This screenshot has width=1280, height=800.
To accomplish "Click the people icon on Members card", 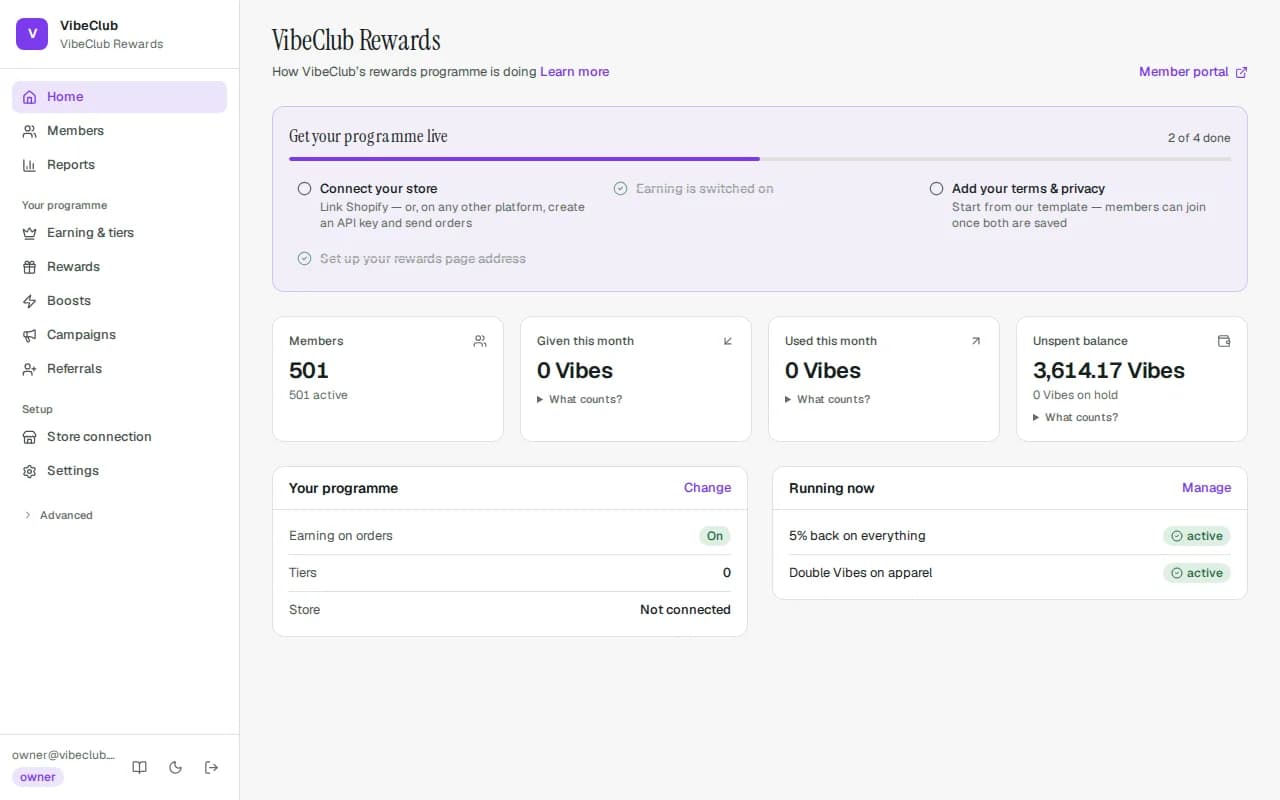I will (480, 341).
